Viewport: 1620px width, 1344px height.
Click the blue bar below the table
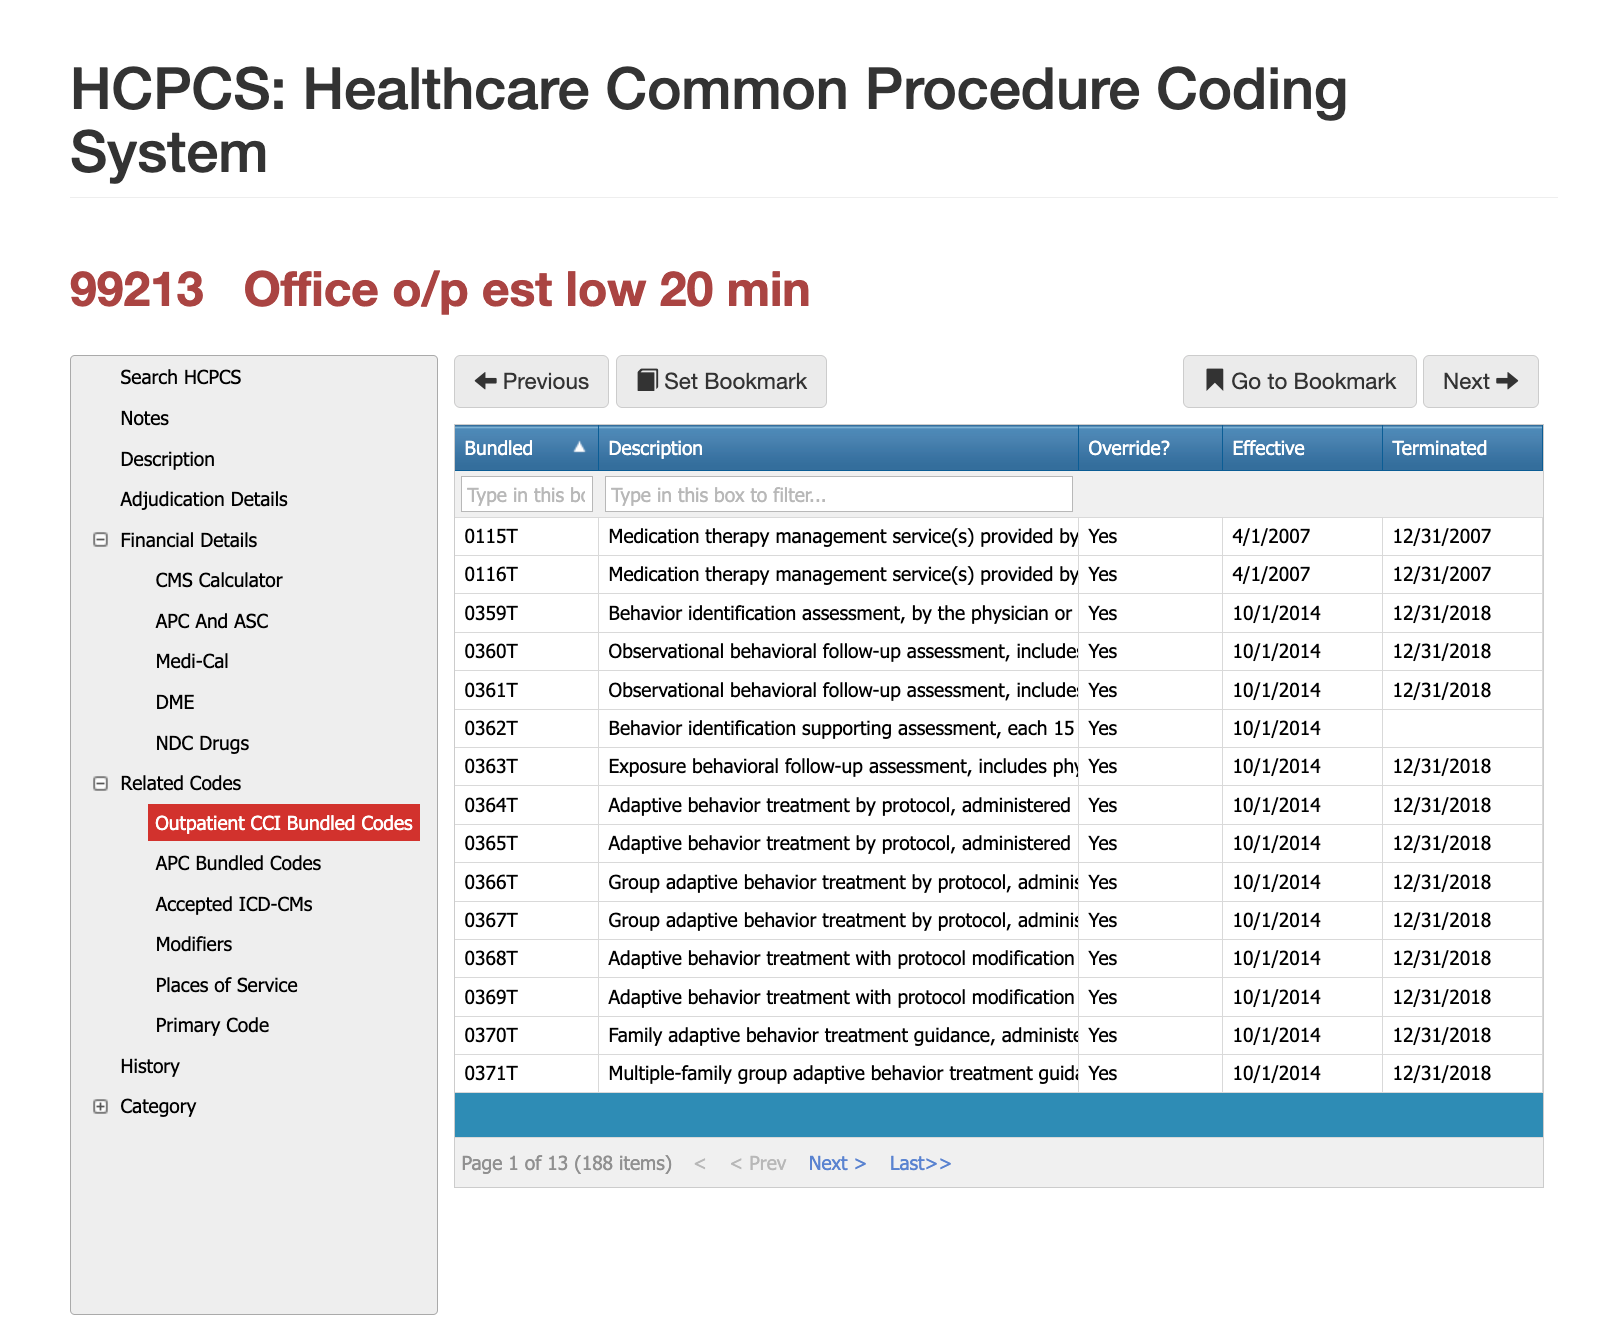(998, 1114)
